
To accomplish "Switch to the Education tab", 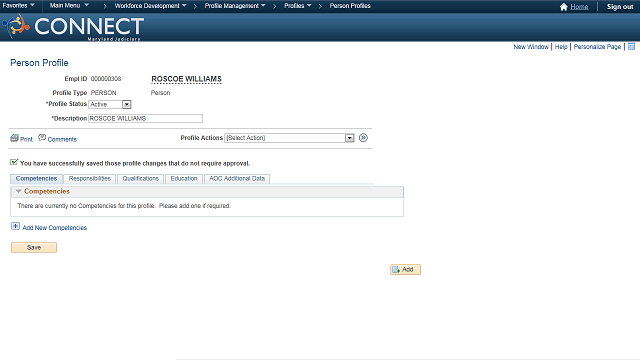I will click(184, 179).
